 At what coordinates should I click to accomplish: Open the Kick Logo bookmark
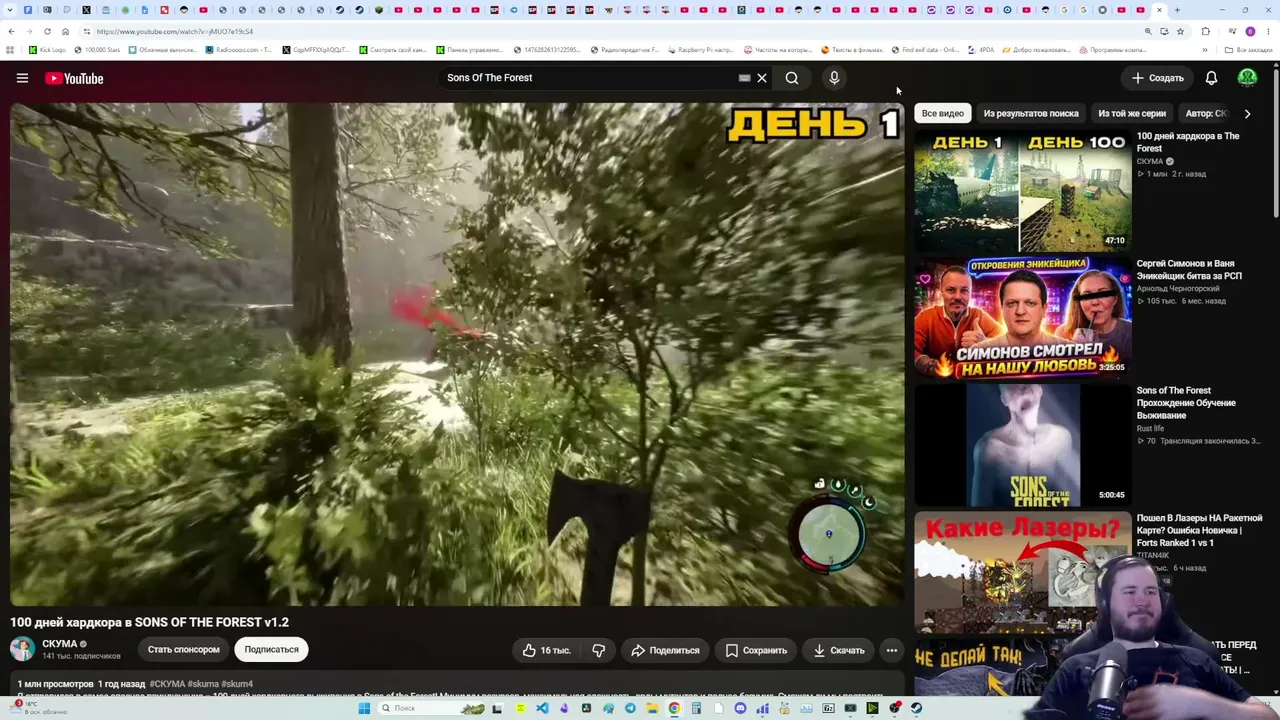coord(47,50)
